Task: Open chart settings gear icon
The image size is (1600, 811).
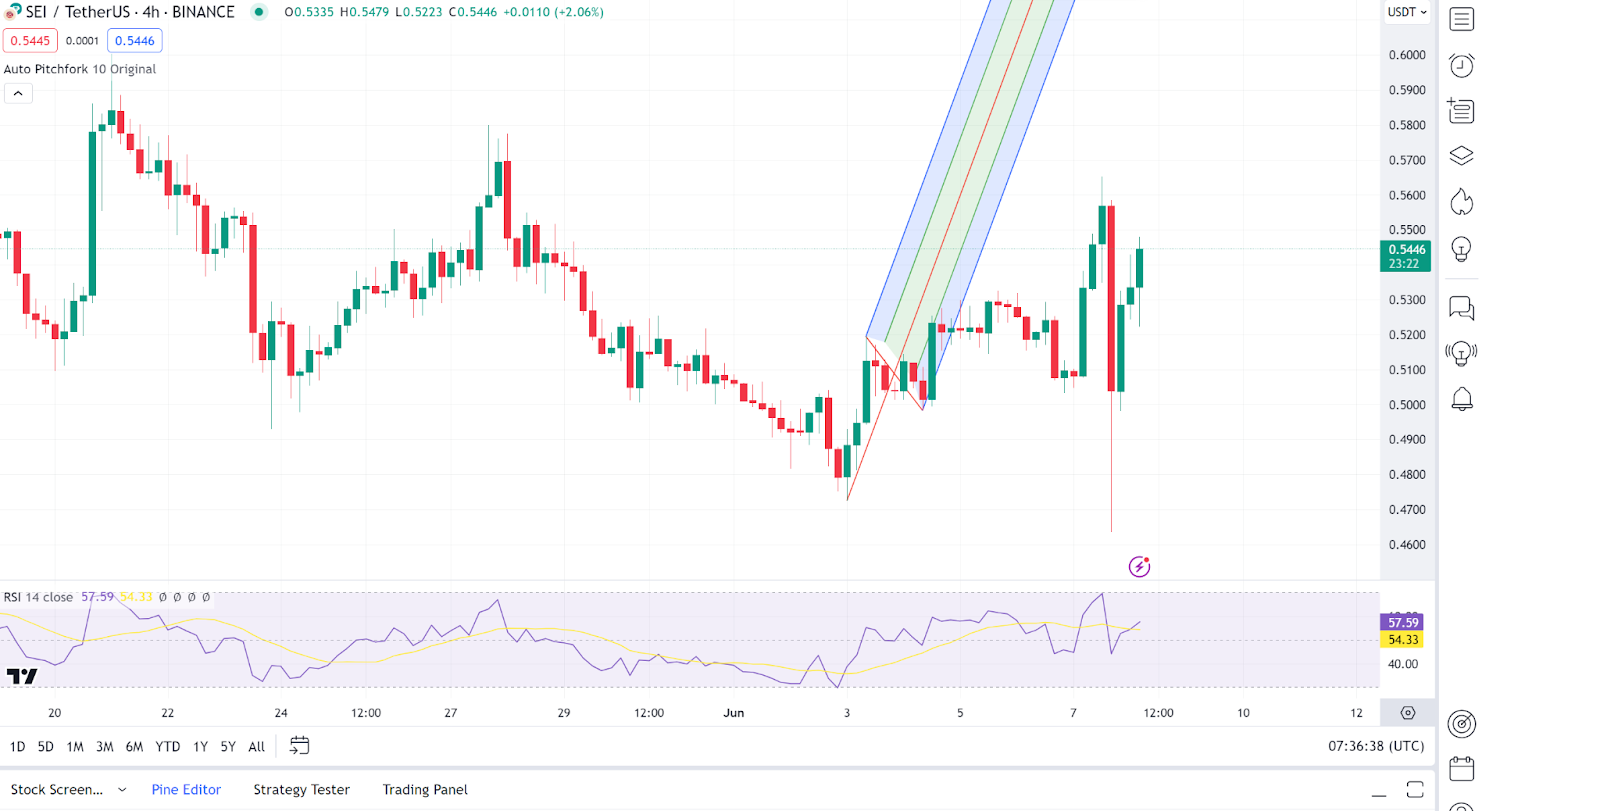Action: (x=1408, y=713)
